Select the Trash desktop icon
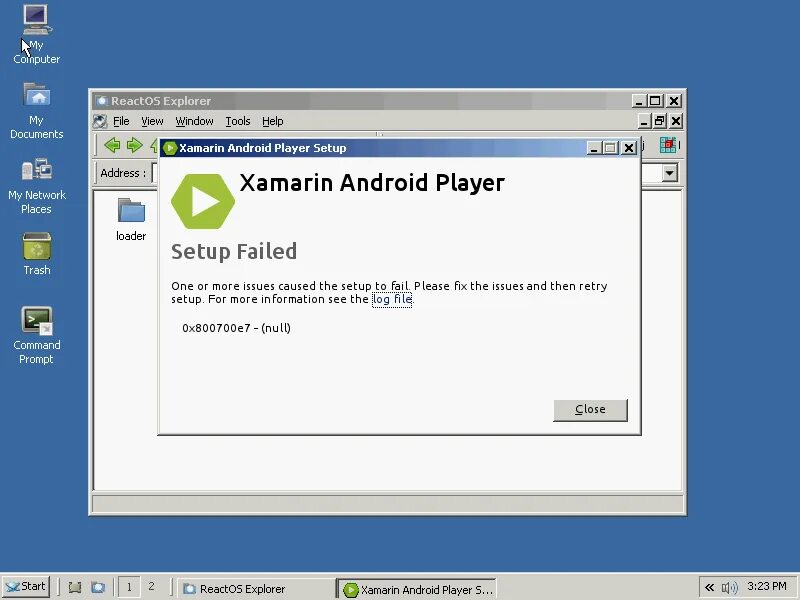The width and height of the screenshot is (800, 600). coord(36,254)
